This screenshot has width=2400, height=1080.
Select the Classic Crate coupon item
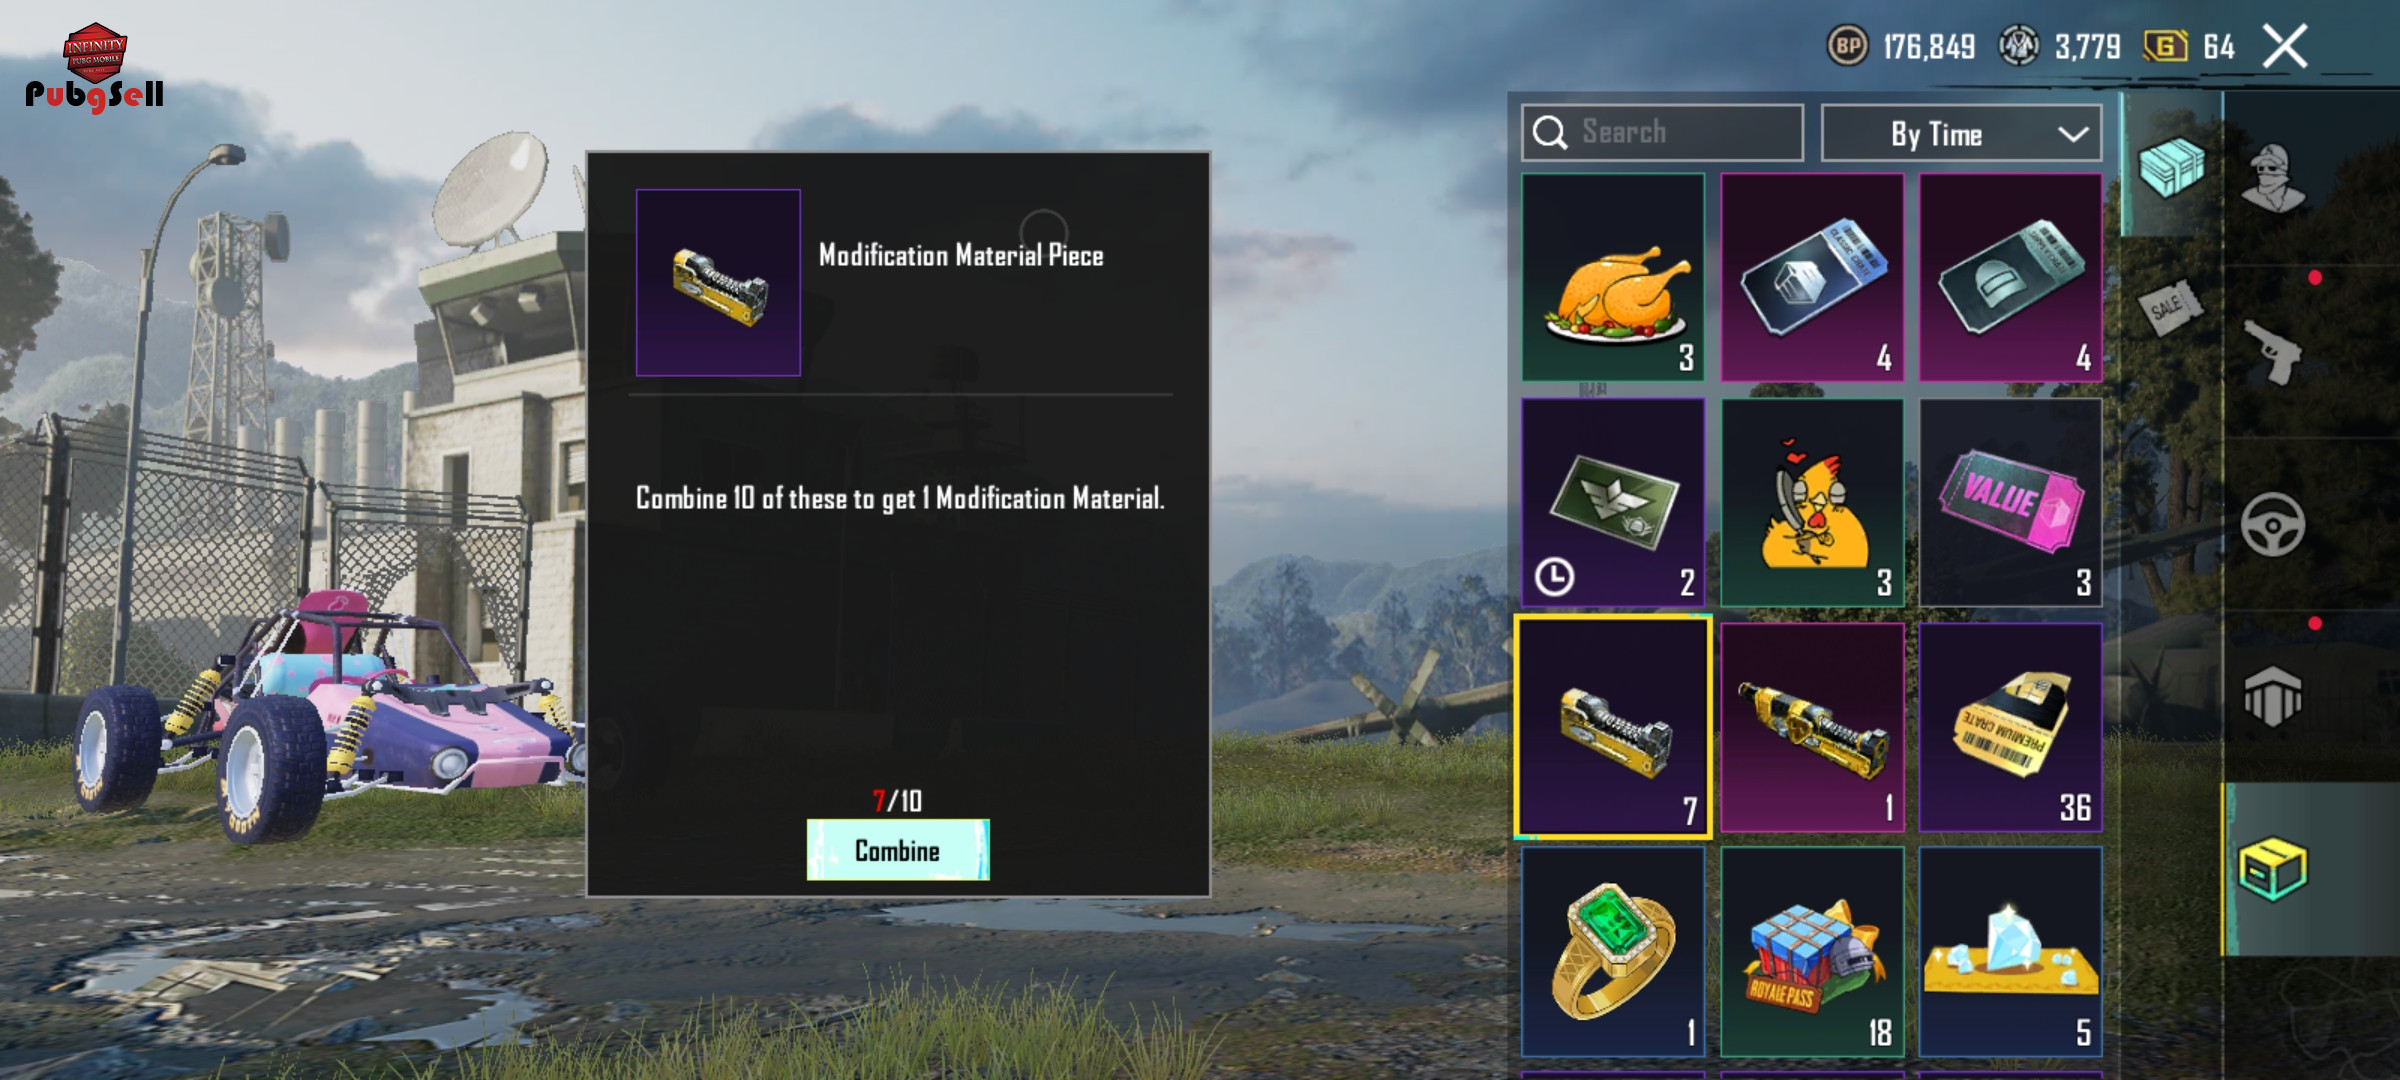(1812, 277)
